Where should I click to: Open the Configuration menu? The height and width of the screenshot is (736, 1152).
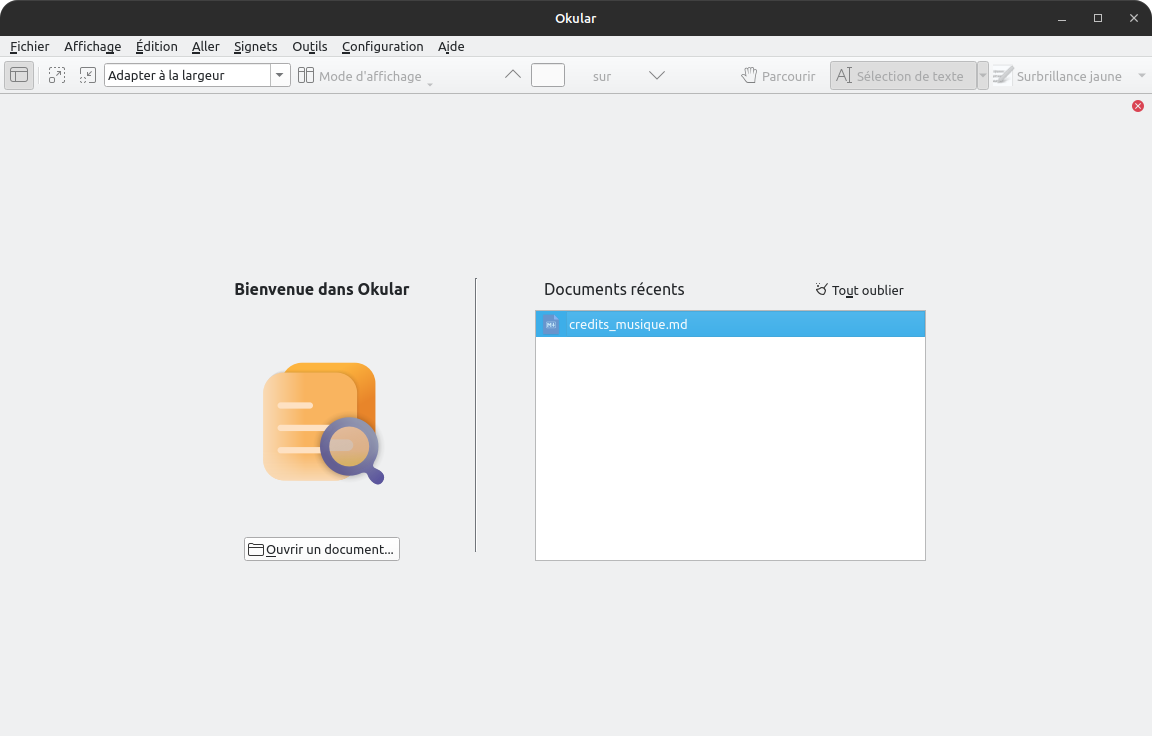[x=382, y=46]
